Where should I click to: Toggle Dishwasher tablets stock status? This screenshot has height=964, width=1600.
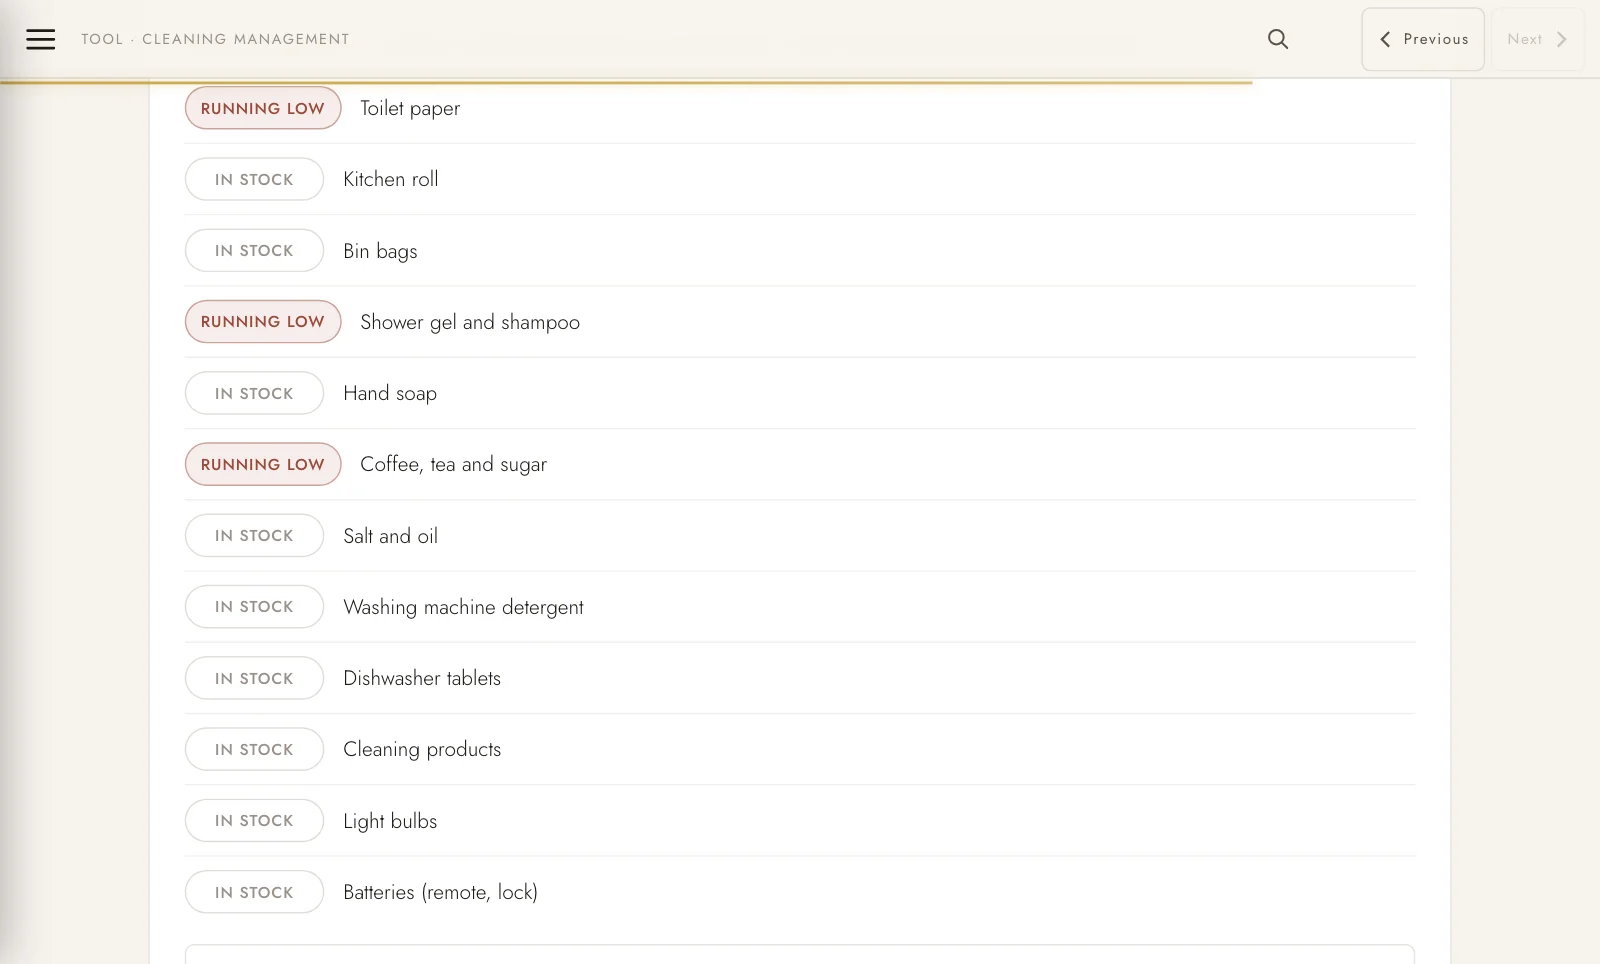click(254, 678)
